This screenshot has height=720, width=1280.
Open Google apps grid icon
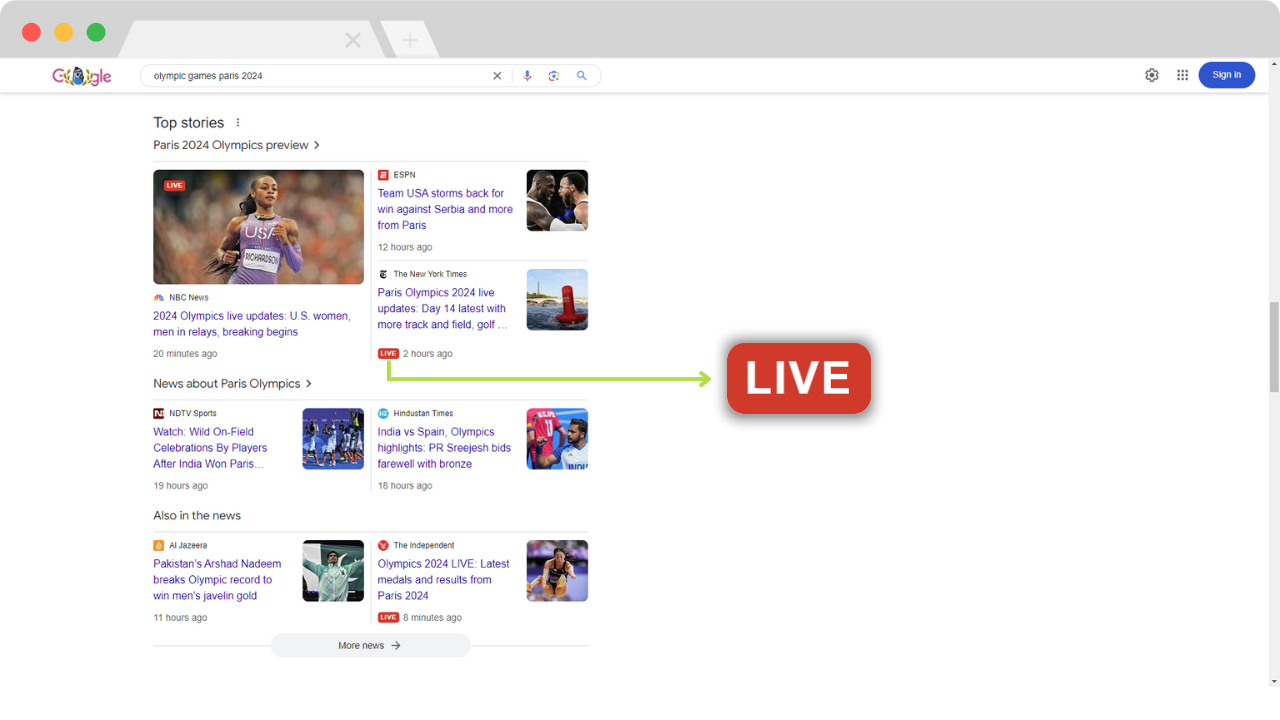pos(1182,75)
